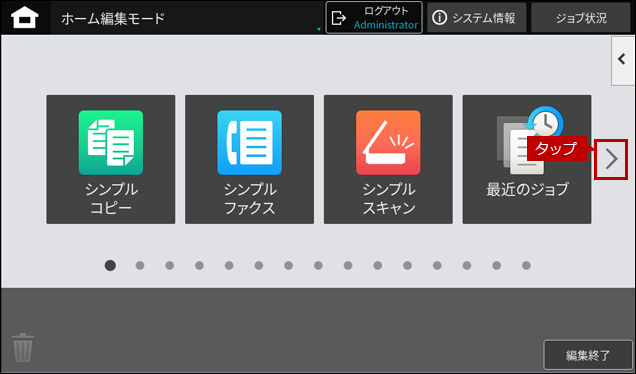Select the シンプルファクス blue fax icon
636x374 pixels.
pyautogui.click(x=249, y=142)
